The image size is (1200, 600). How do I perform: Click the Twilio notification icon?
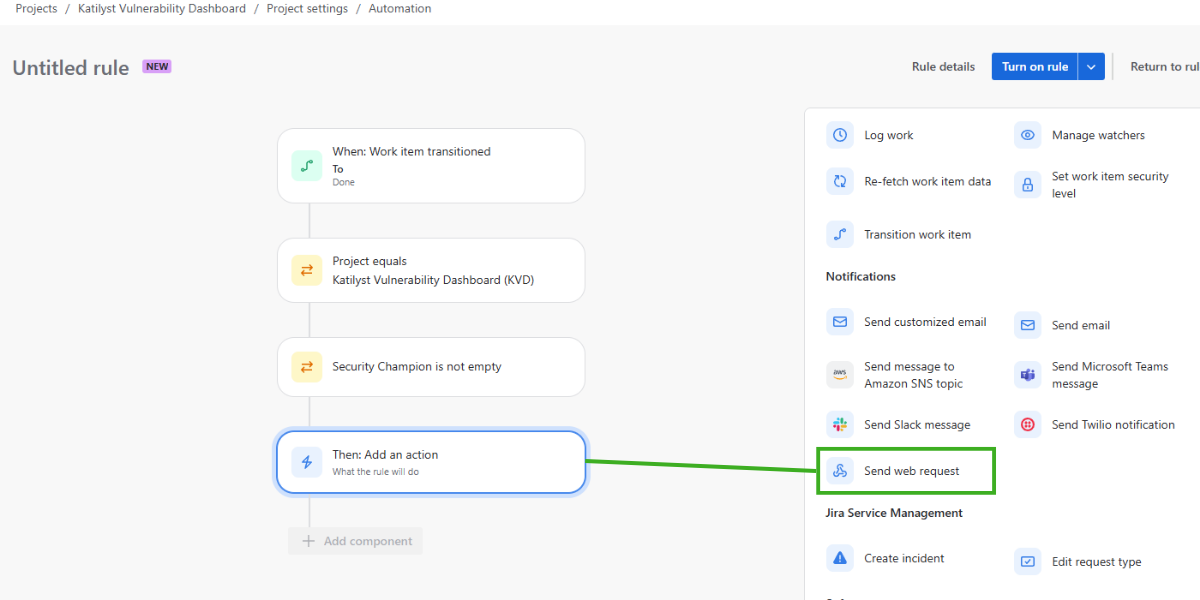(x=1027, y=424)
